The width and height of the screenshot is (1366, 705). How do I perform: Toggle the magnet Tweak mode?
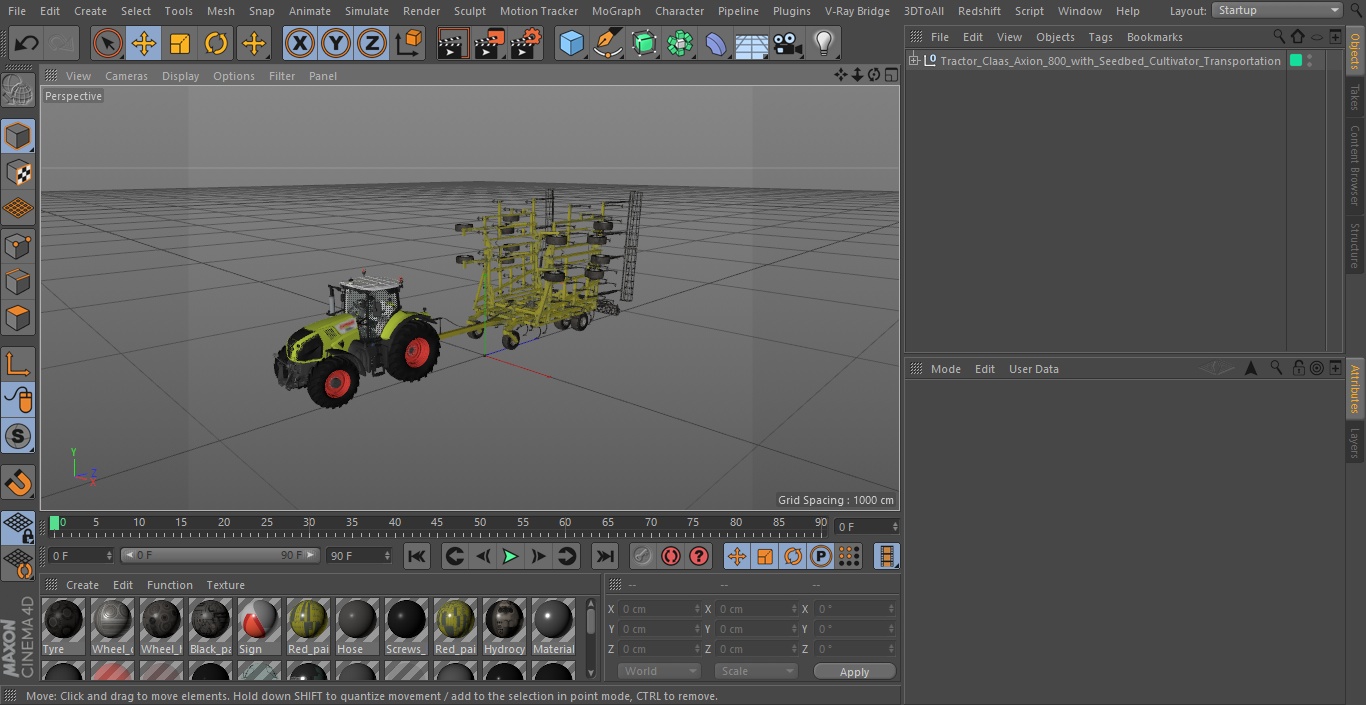coord(18,483)
